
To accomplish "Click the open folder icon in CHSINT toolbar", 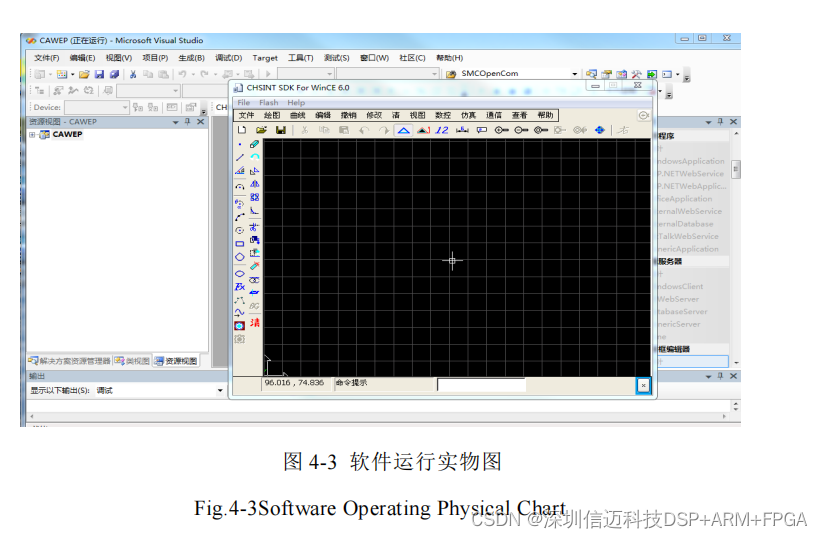I will pyautogui.click(x=261, y=130).
